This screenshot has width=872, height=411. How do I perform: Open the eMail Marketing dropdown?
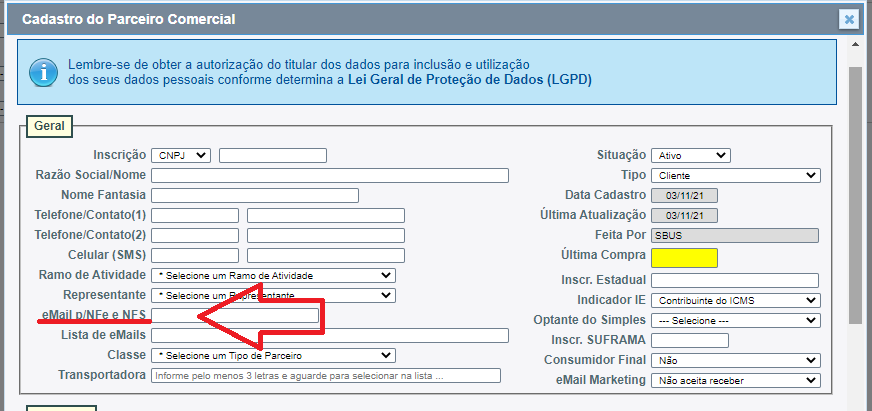pos(735,380)
